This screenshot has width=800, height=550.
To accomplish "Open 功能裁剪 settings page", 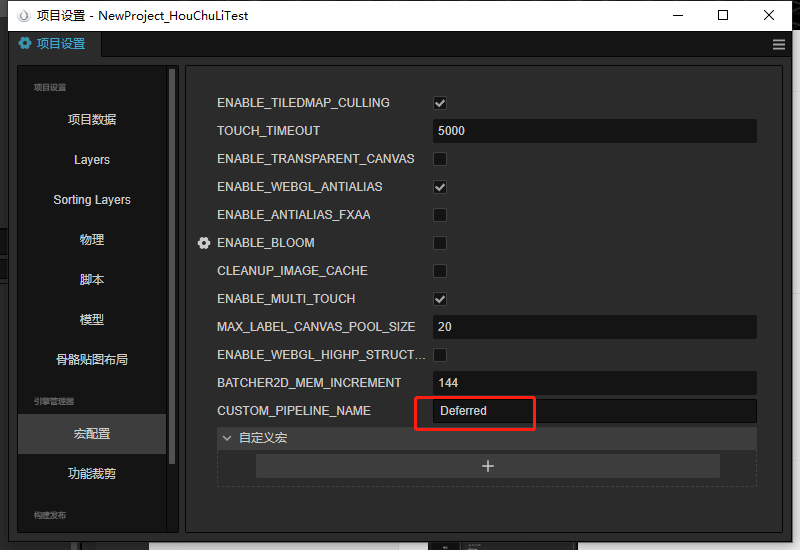I will pyautogui.click(x=92, y=473).
